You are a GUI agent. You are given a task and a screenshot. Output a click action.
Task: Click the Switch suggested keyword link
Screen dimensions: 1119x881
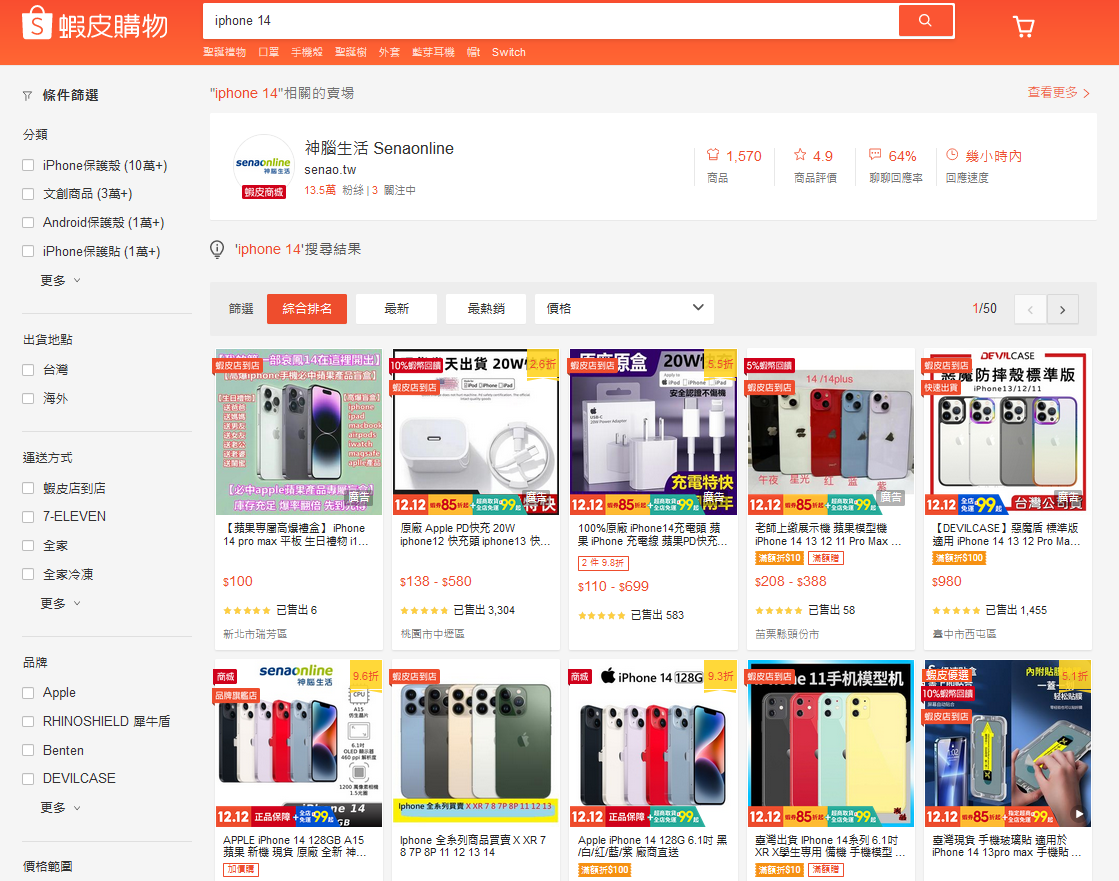[508, 52]
